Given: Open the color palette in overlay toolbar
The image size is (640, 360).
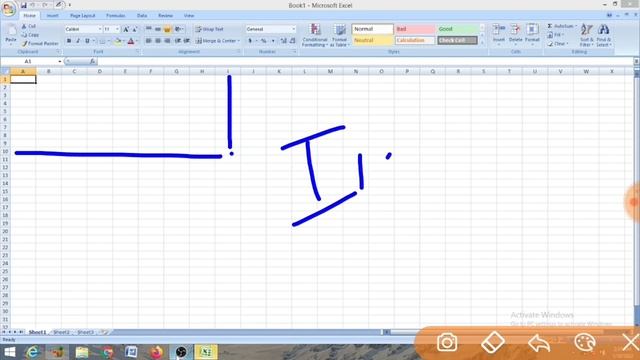Looking at the screenshot, I should click(x=585, y=342).
